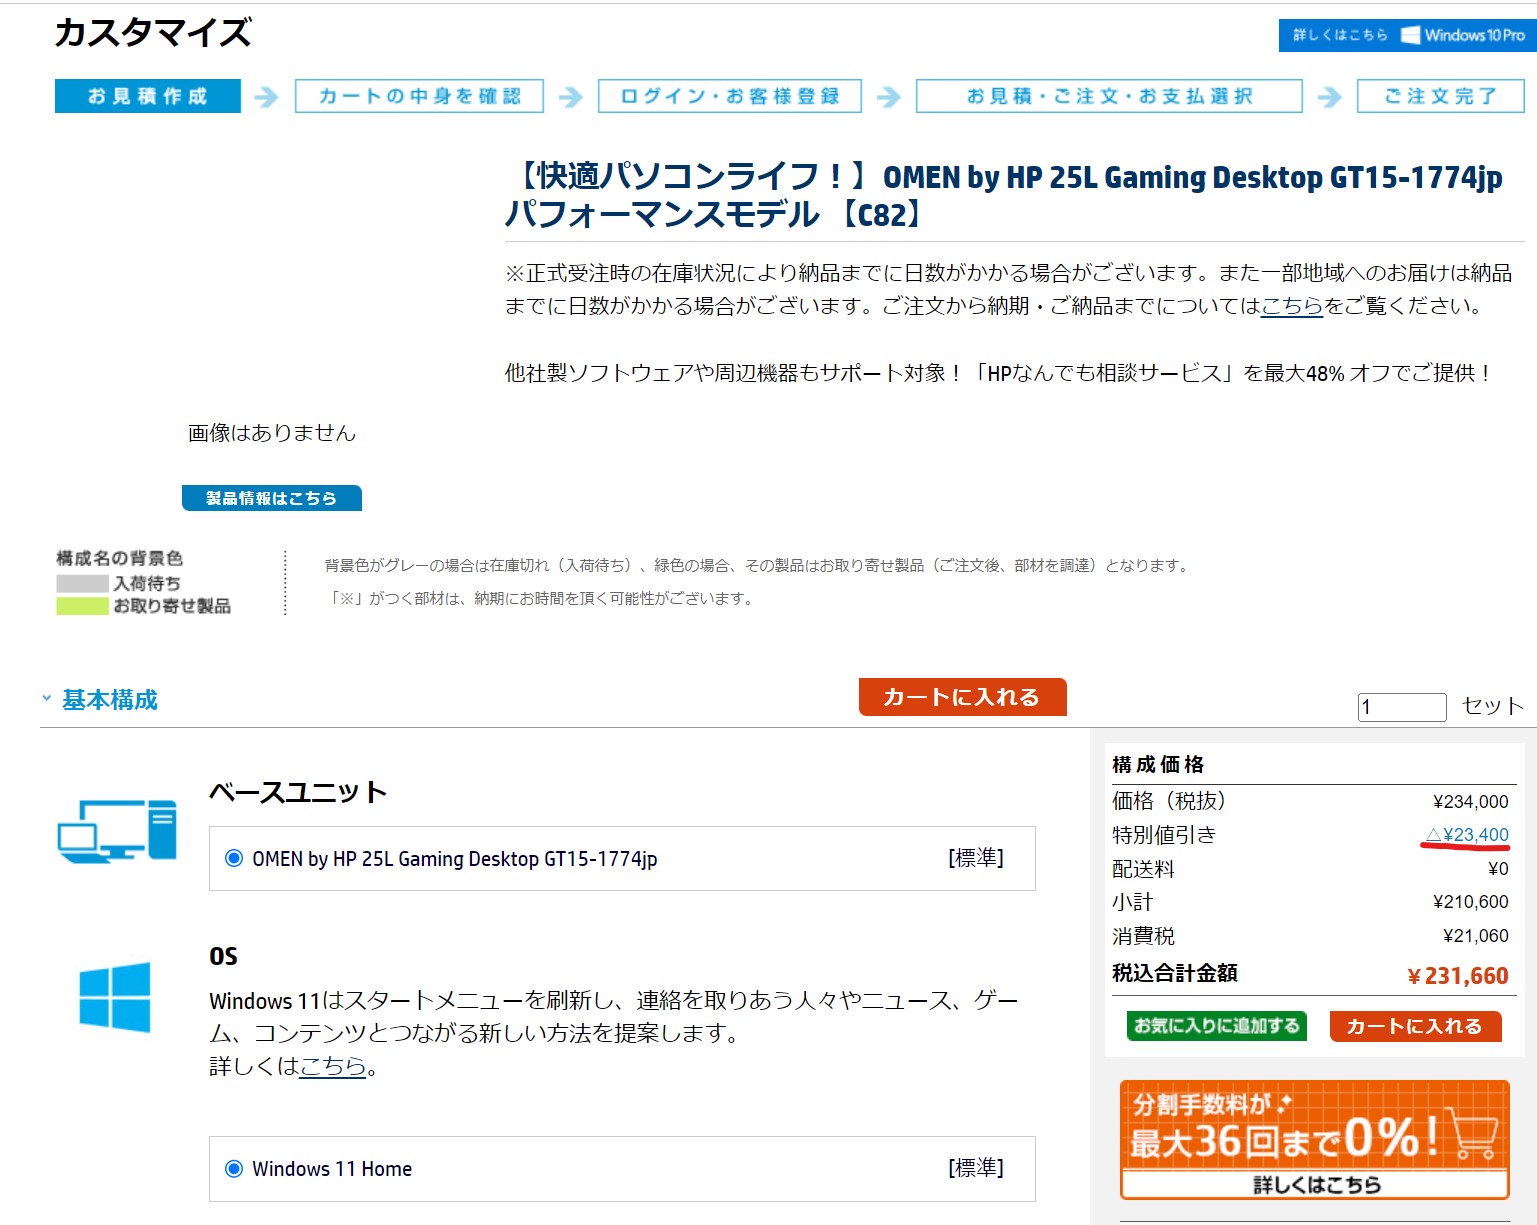The width and height of the screenshot is (1537, 1225).
Task: Click the Windows 10 Pro banner at top right
Action: [x=1407, y=35]
